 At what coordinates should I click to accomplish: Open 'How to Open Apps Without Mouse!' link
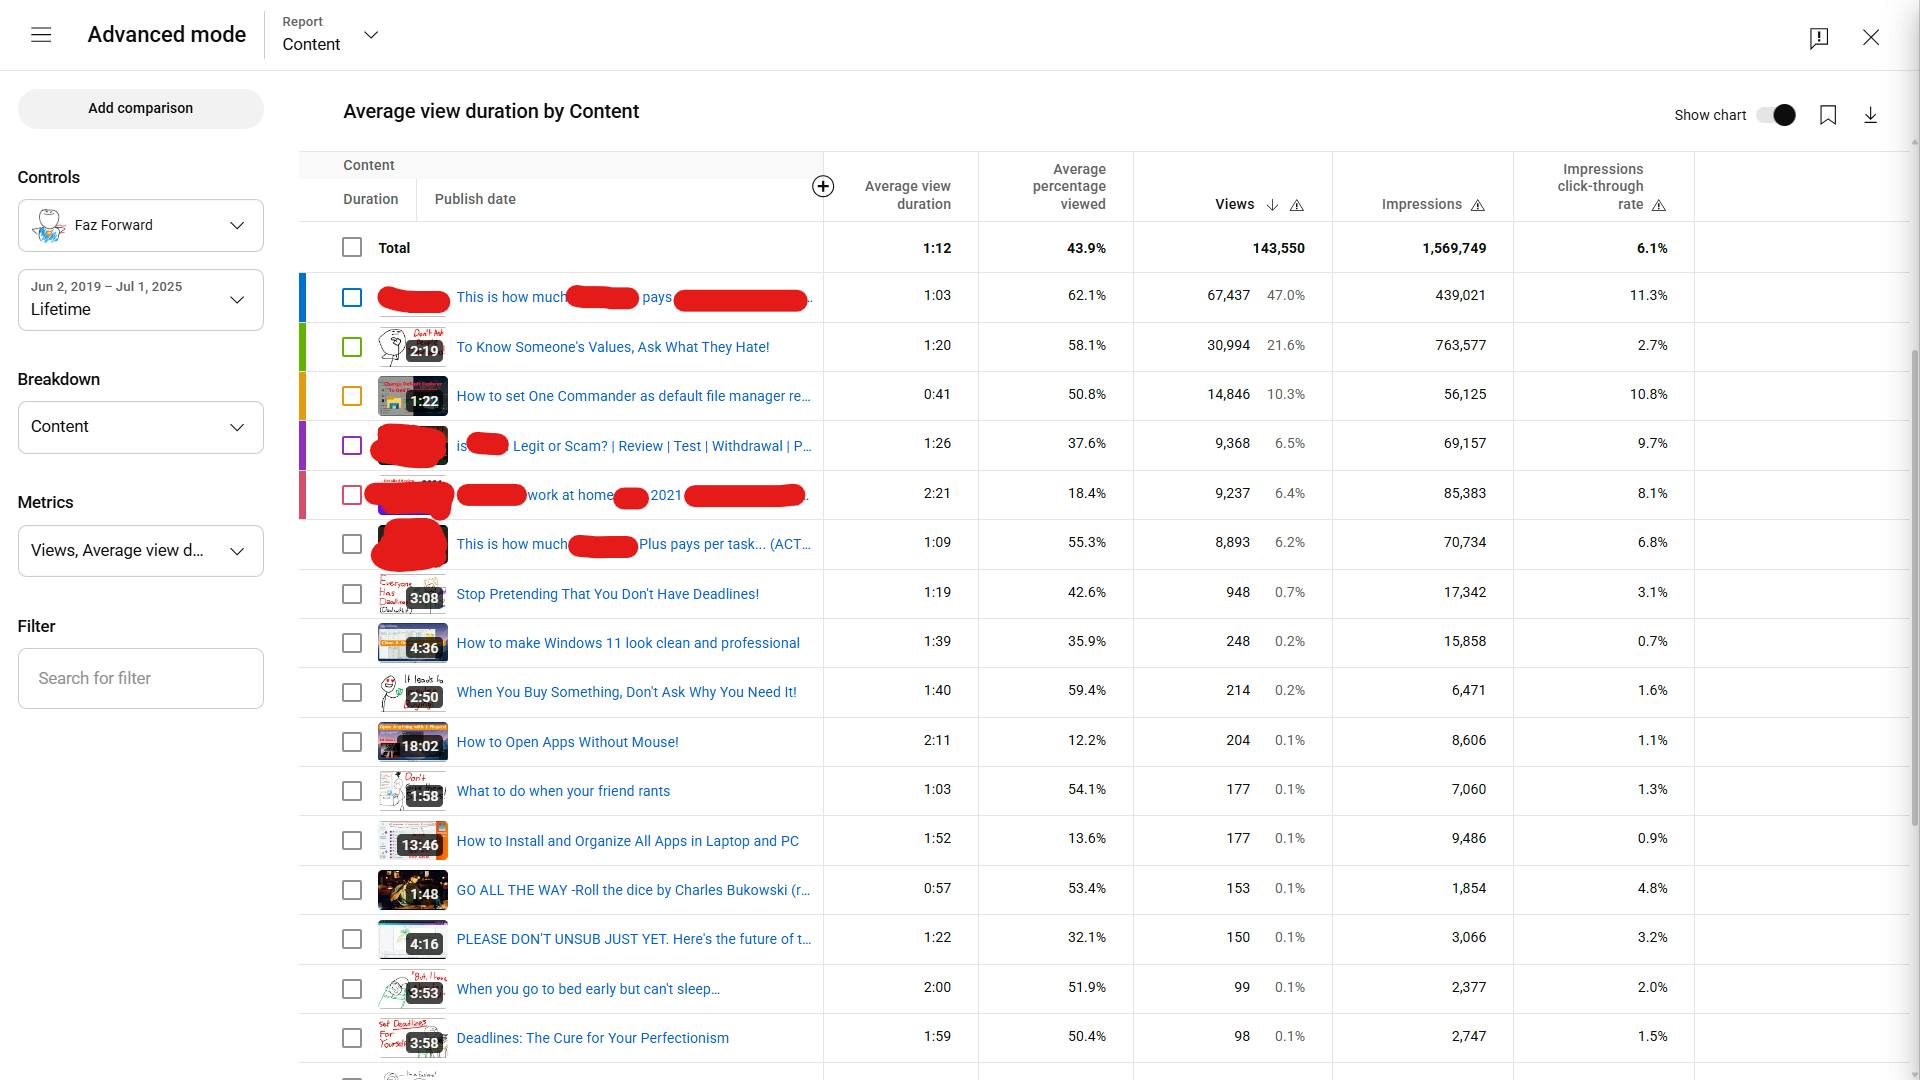[567, 742]
